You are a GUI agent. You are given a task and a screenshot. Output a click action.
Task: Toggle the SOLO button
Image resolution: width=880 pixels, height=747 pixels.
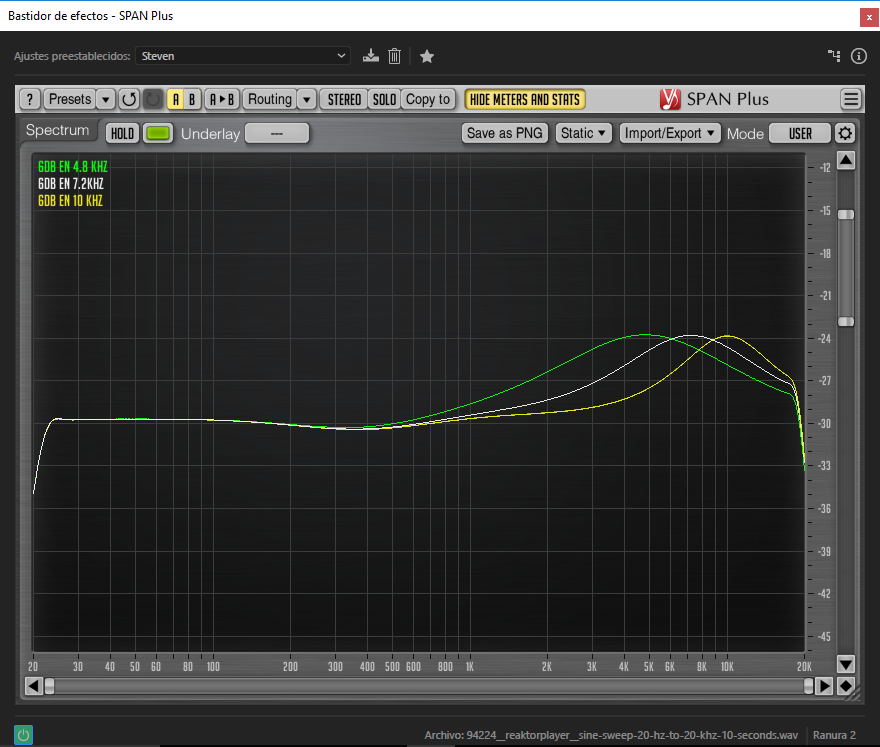point(384,99)
